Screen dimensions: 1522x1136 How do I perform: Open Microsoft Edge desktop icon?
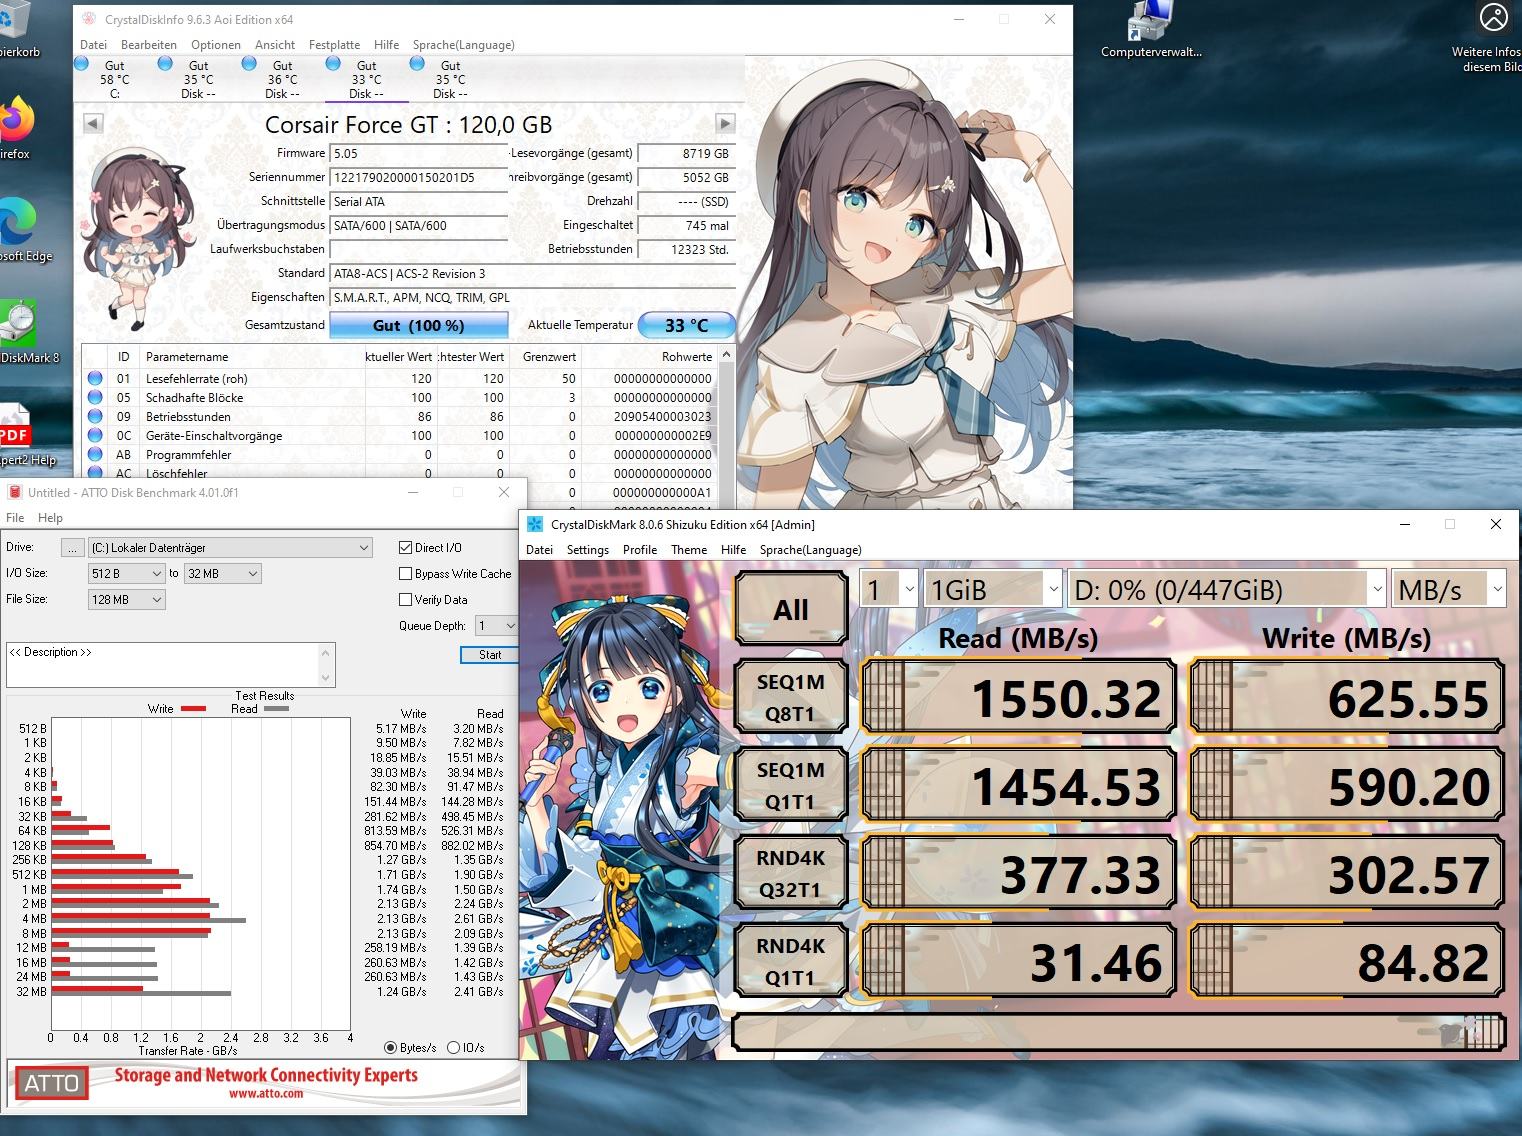tap(20, 230)
